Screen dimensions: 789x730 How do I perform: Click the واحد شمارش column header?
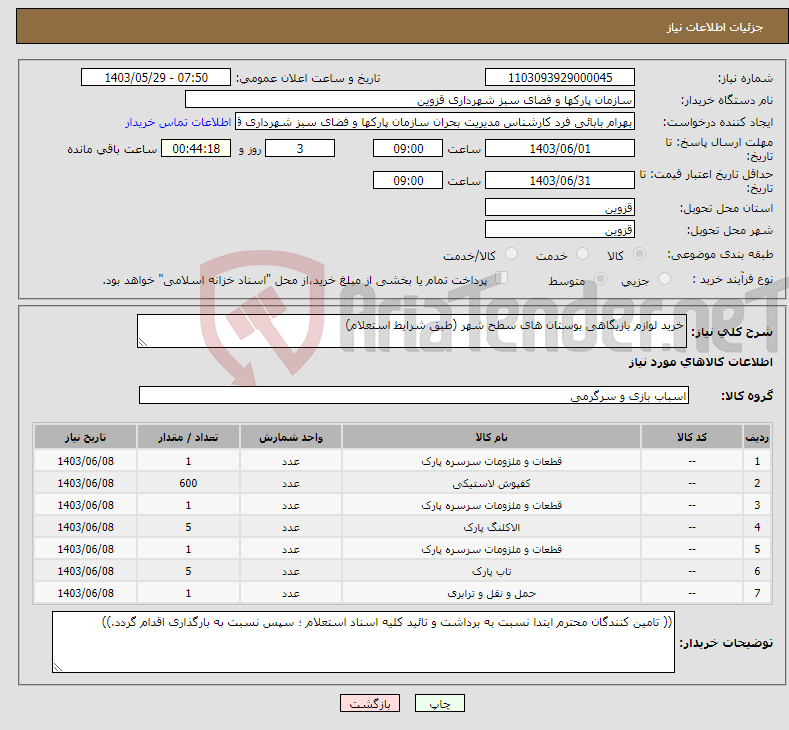[291, 437]
